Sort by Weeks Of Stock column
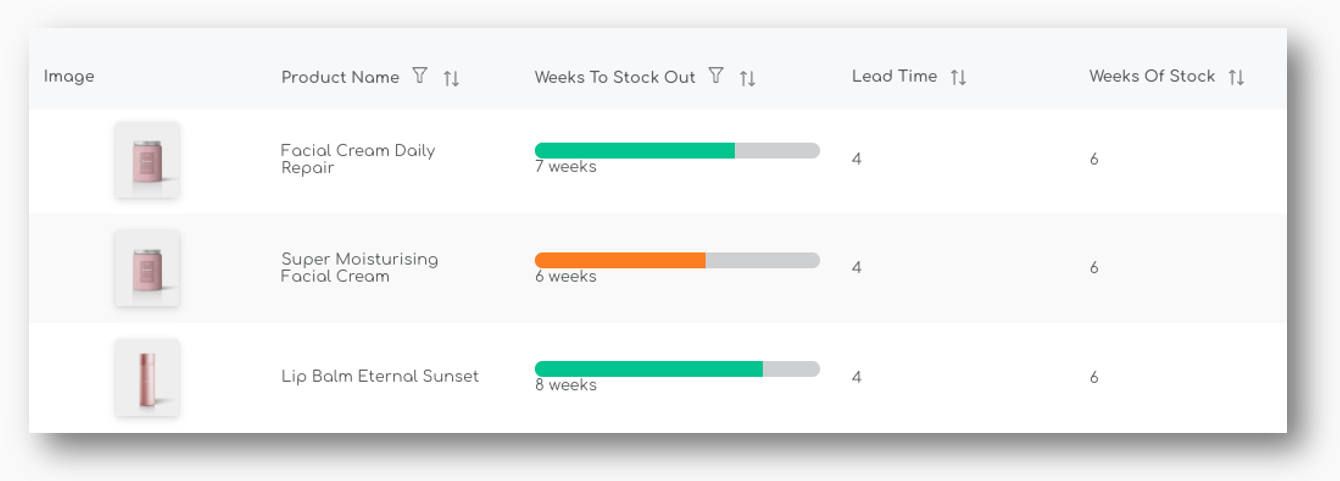This screenshot has width=1340, height=481. (x=1237, y=77)
